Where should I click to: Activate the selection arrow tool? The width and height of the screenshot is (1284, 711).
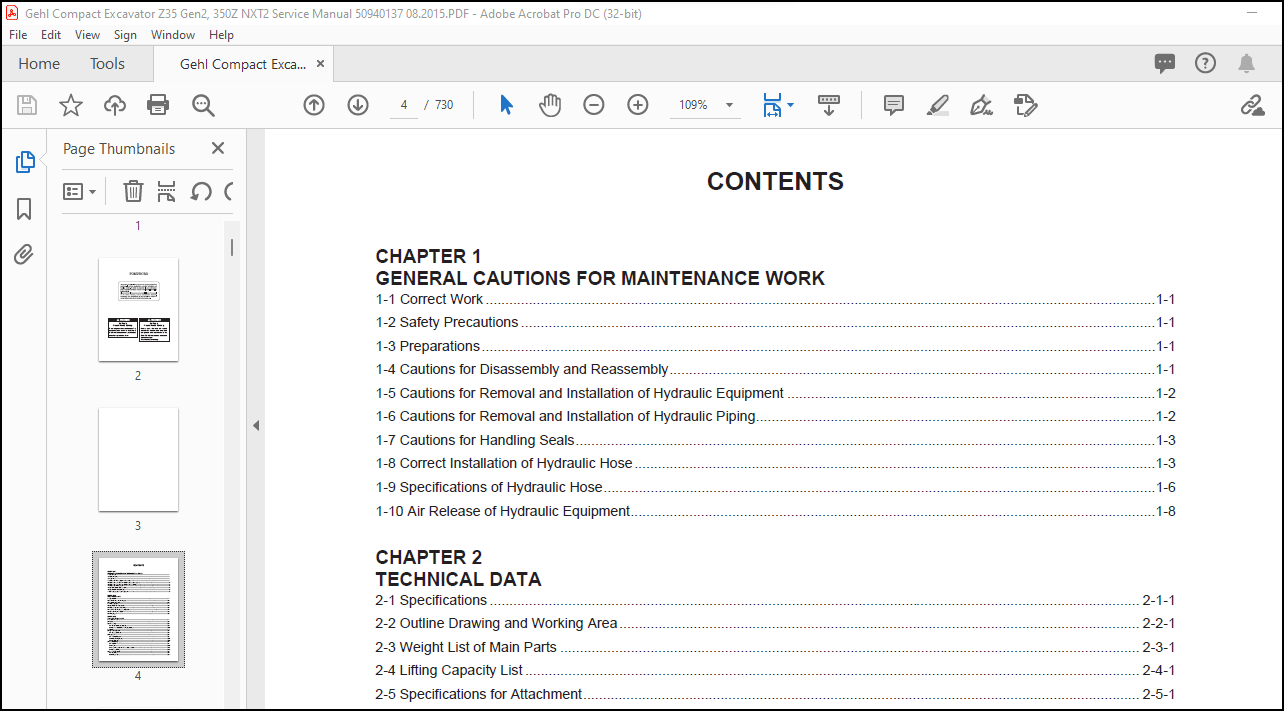click(x=506, y=105)
